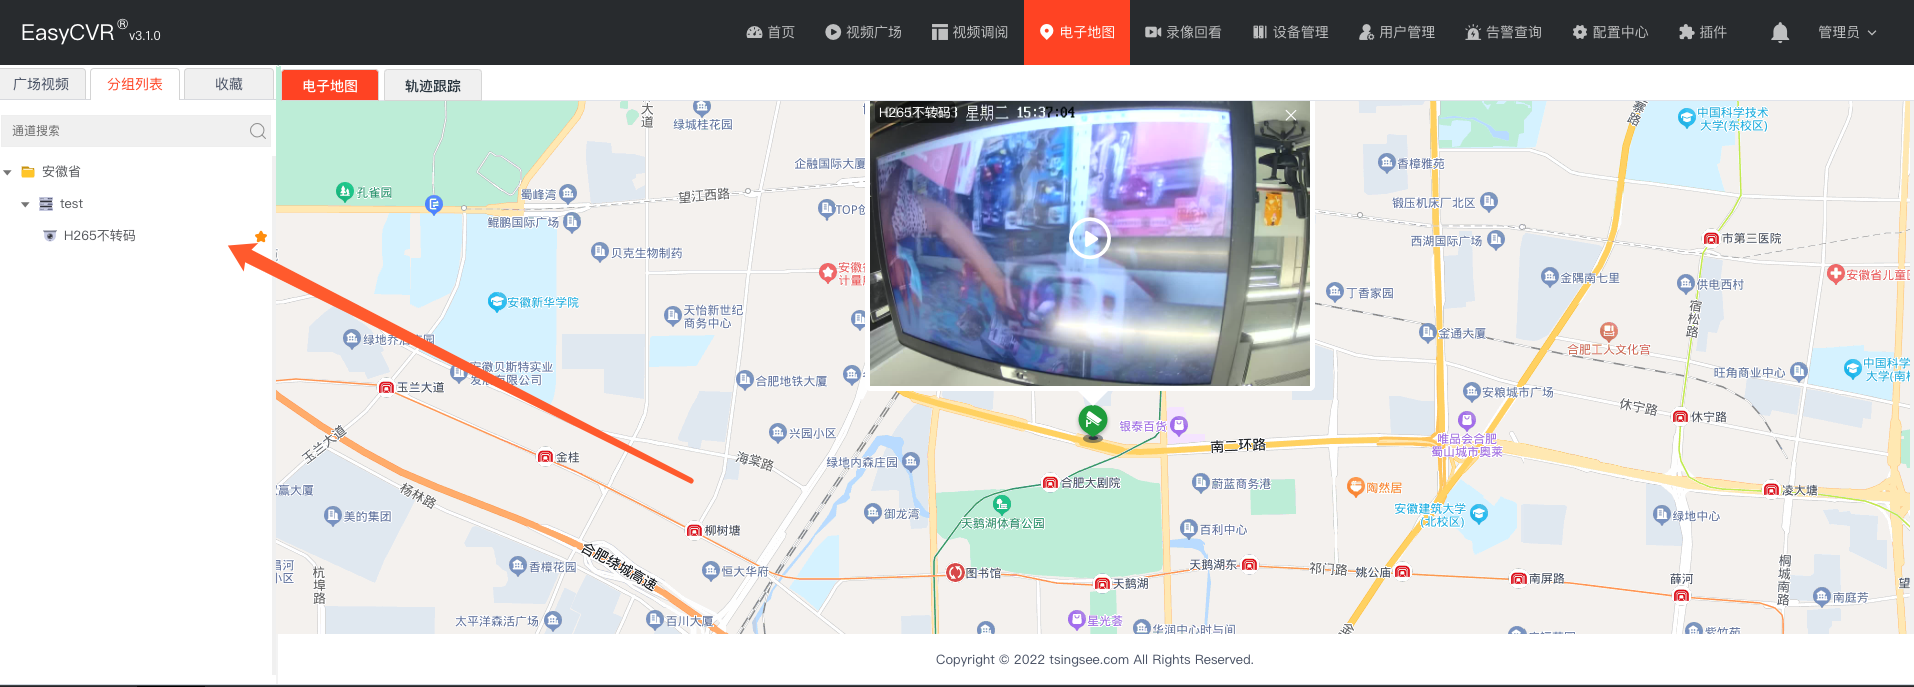This screenshot has width=1914, height=687.
Task: Click the 安徽新华学院 map marker
Action: coord(497,302)
